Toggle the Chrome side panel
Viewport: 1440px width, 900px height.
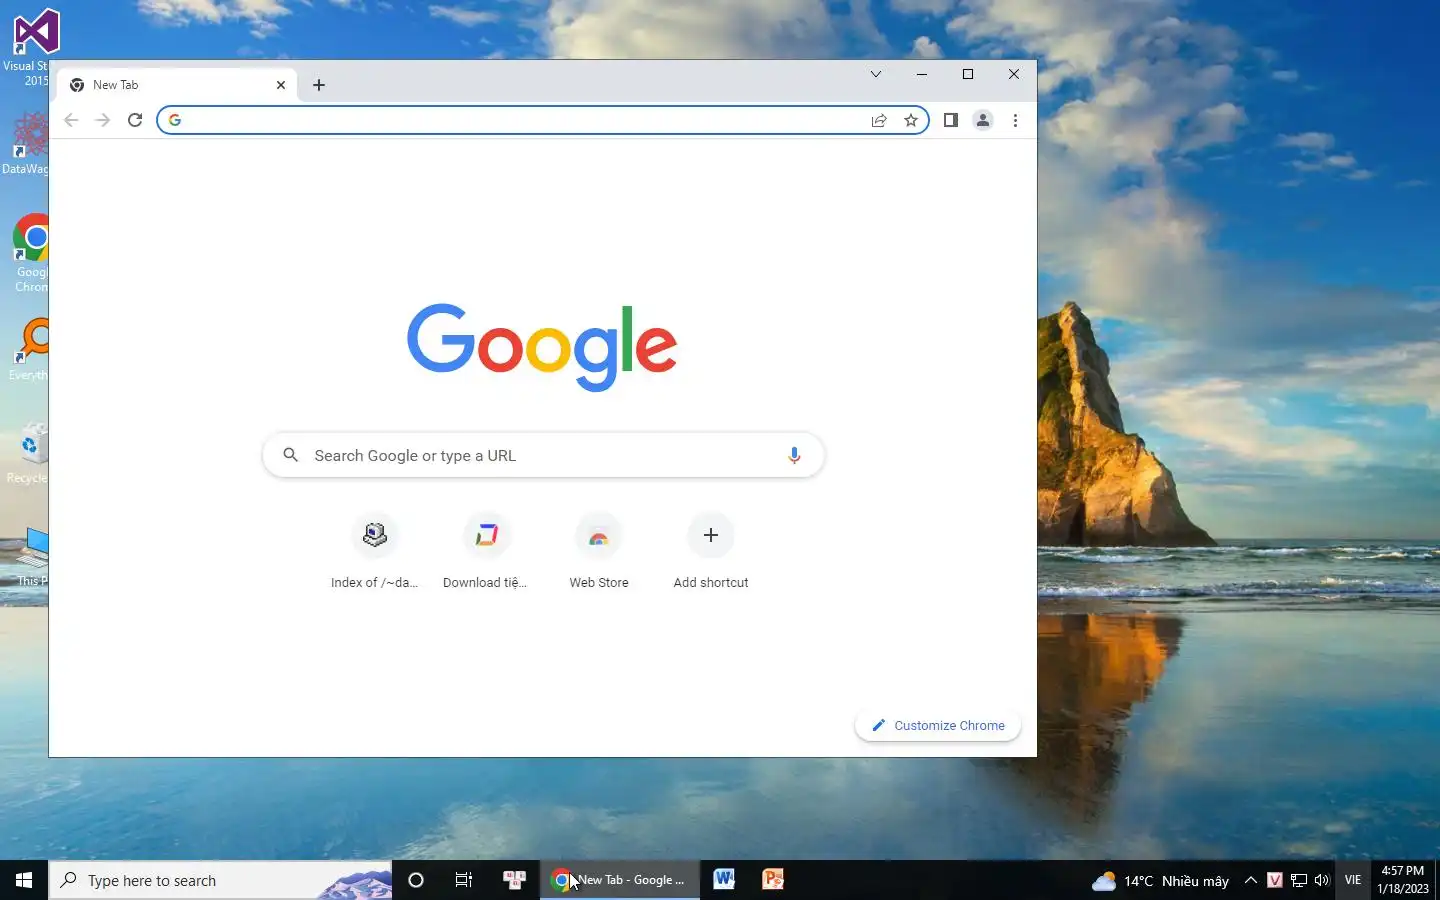tap(951, 120)
